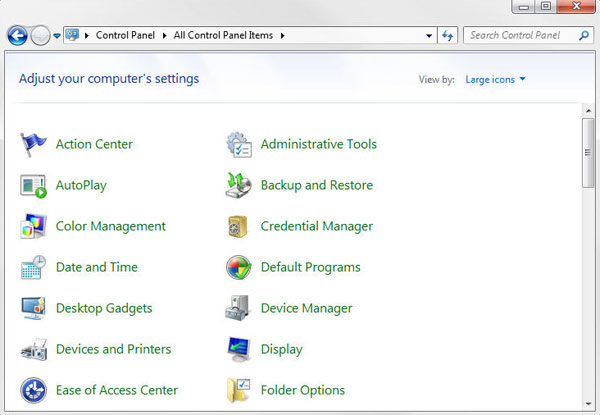Click the Action Center flag icon
This screenshot has width=600, height=415.
click(33, 144)
